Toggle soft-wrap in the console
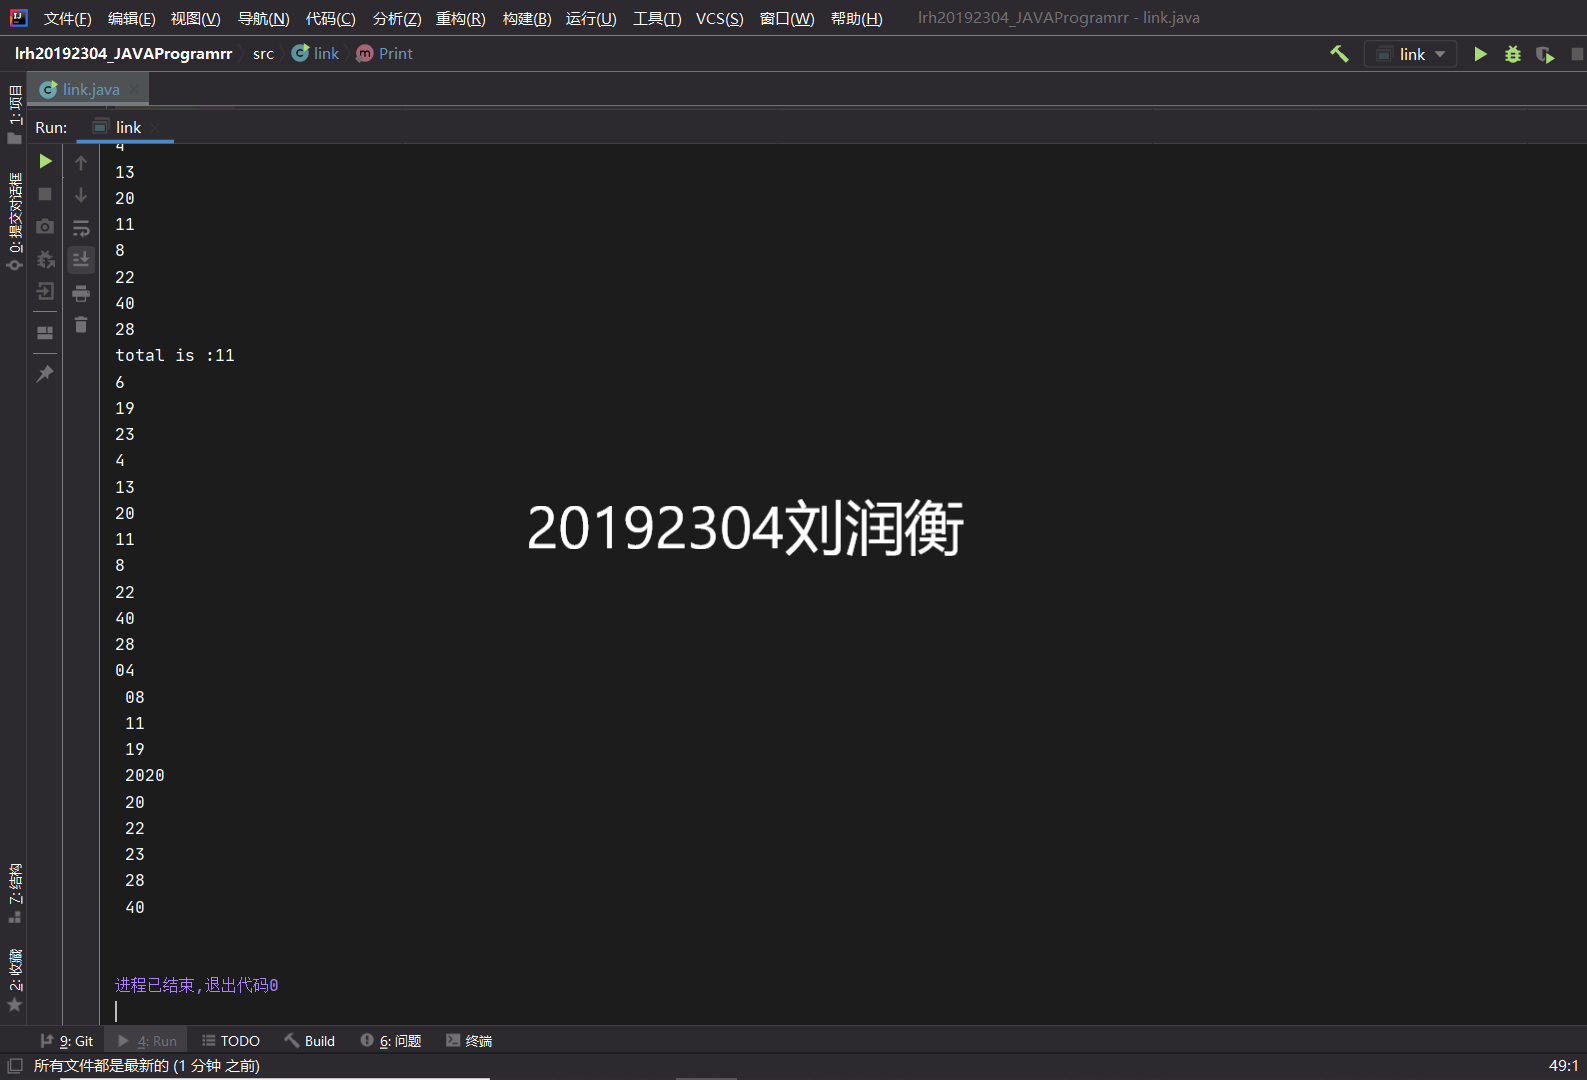Screen dimensions: 1587x1080 81,228
